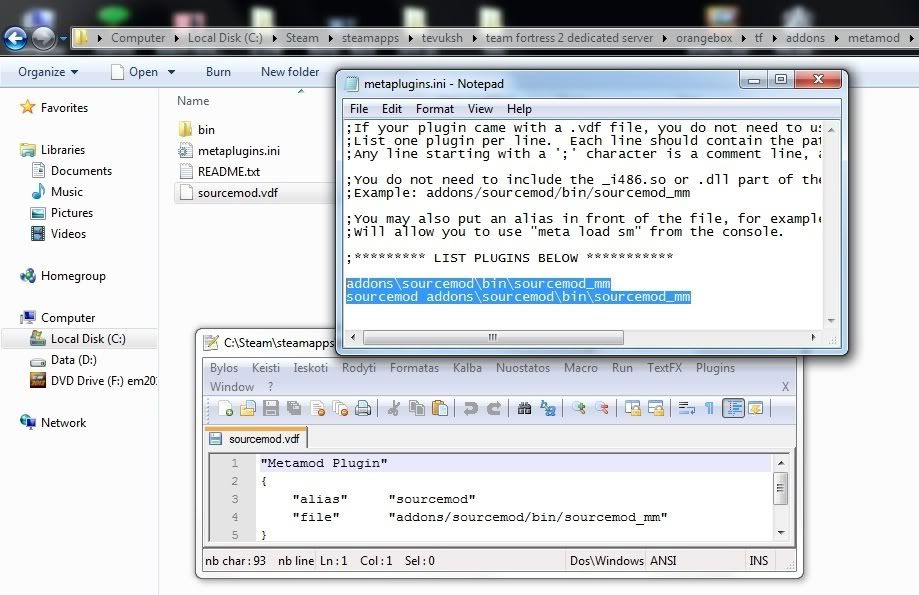The height and width of the screenshot is (595, 919).
Task: Click the Burn button in Explorer
Action: [x=218, y=72]
